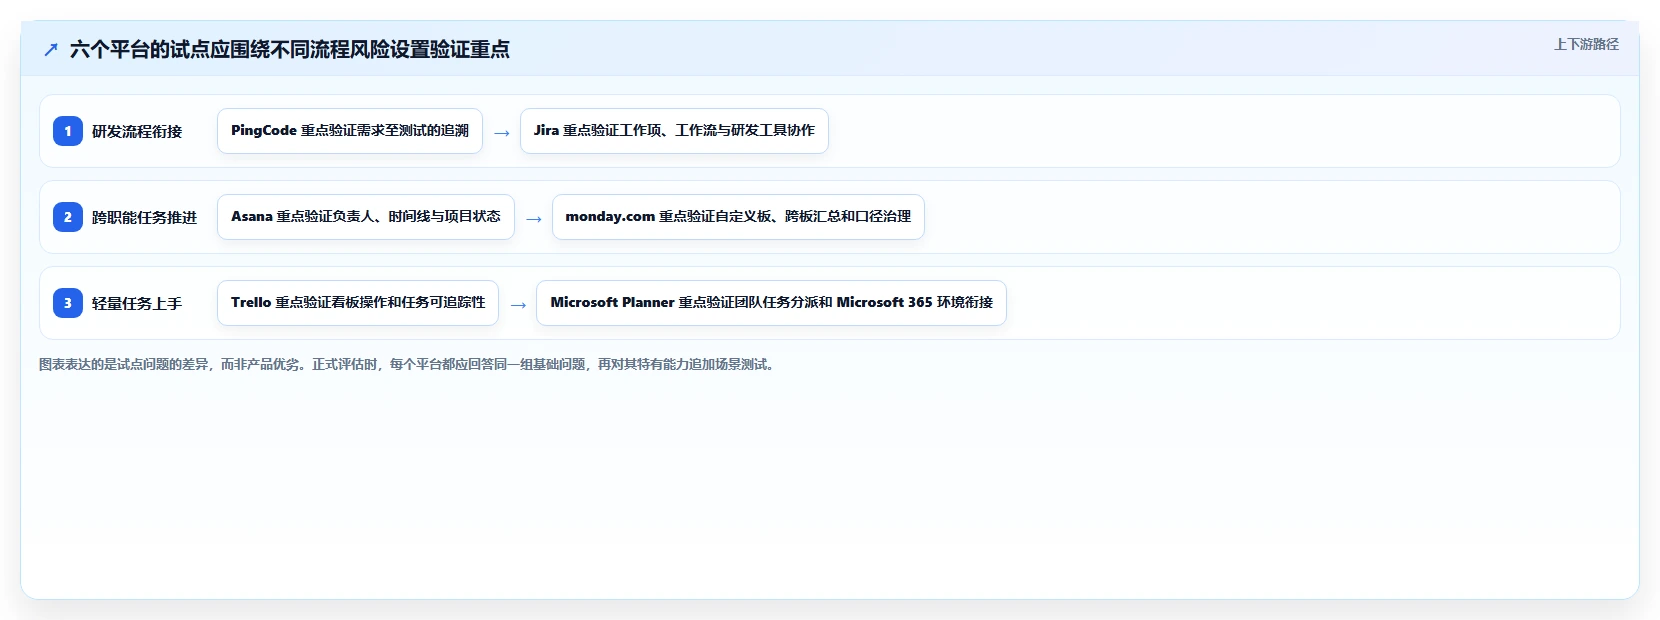Open the Jira 重点验证工作项 card
The image size is (1660, 620).
click(x=674, y=131)
